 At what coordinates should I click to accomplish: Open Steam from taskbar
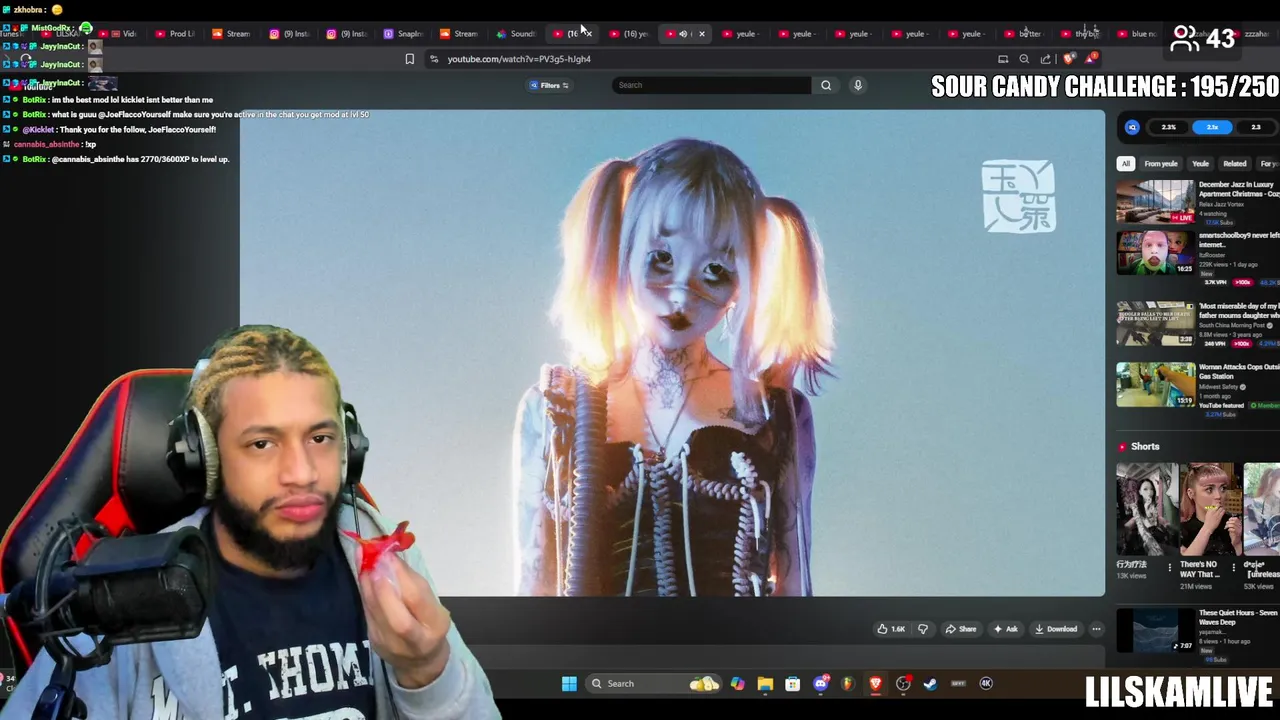coord(930,684)
